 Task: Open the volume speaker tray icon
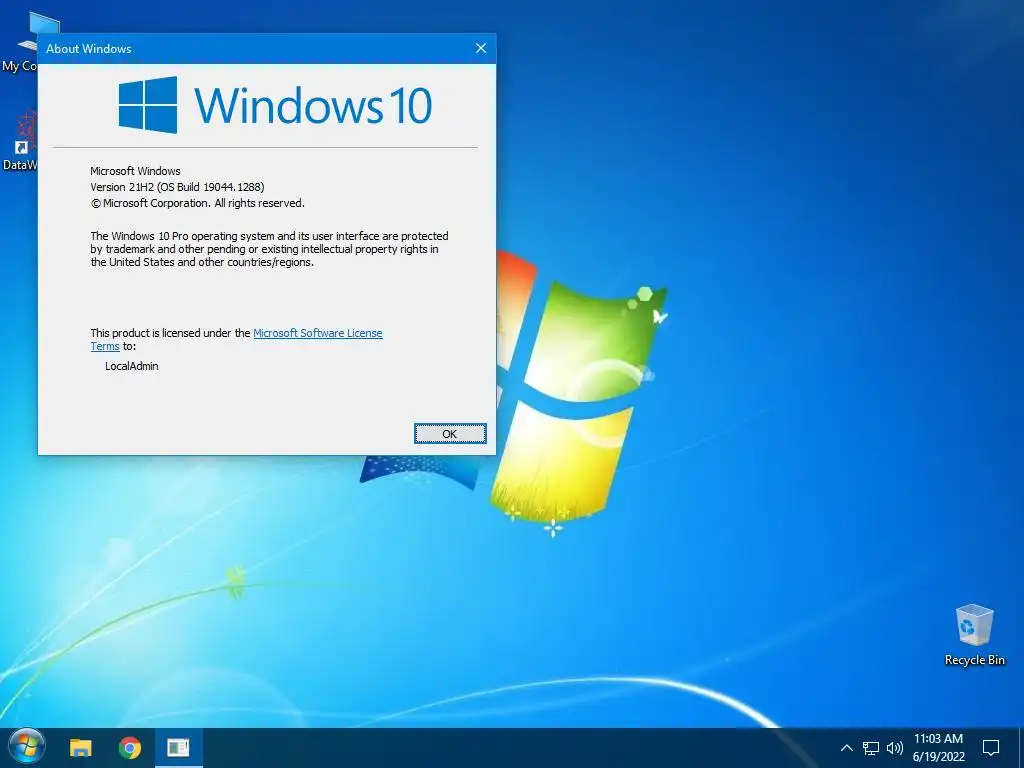click(895, 748)
